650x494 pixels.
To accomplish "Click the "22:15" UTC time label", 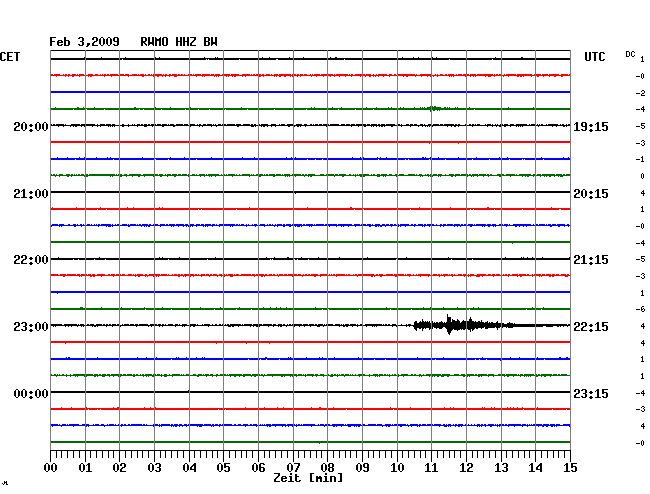I will click(591, 327).
